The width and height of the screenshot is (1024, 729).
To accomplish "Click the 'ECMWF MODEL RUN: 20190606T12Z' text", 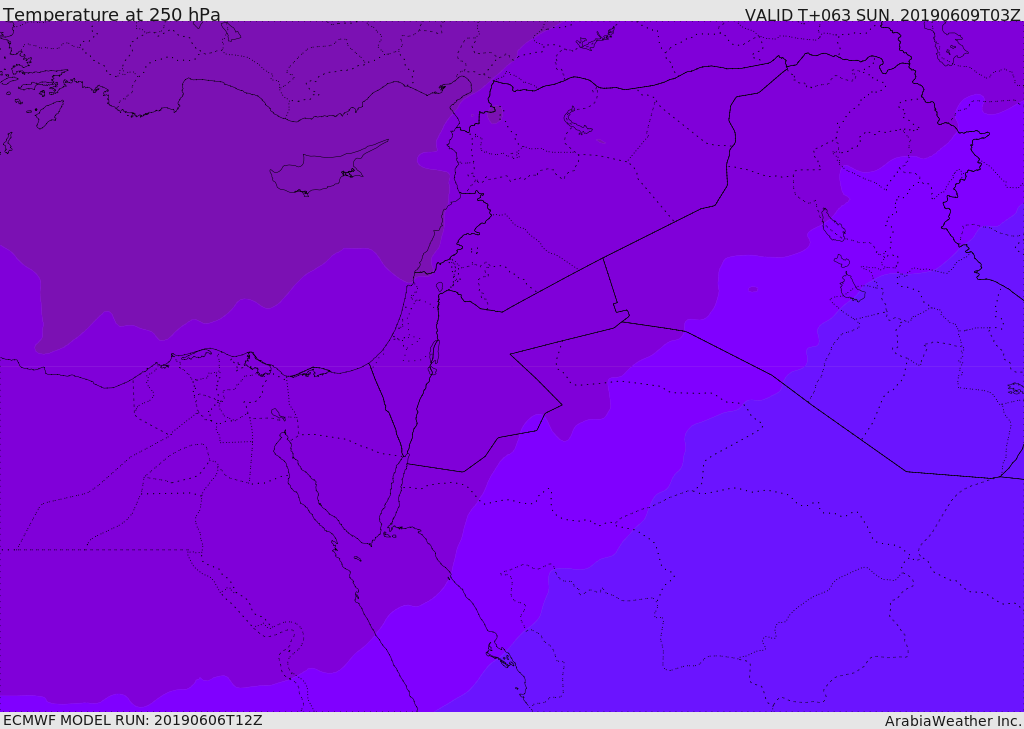I will [x=133, y=720].
